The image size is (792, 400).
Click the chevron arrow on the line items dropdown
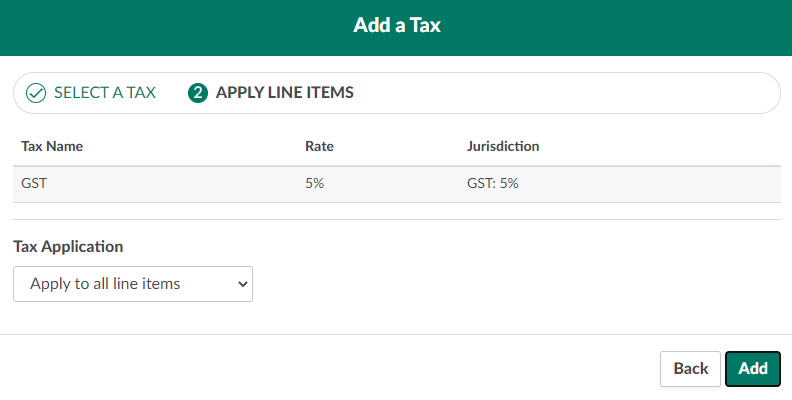coord(241,284)
